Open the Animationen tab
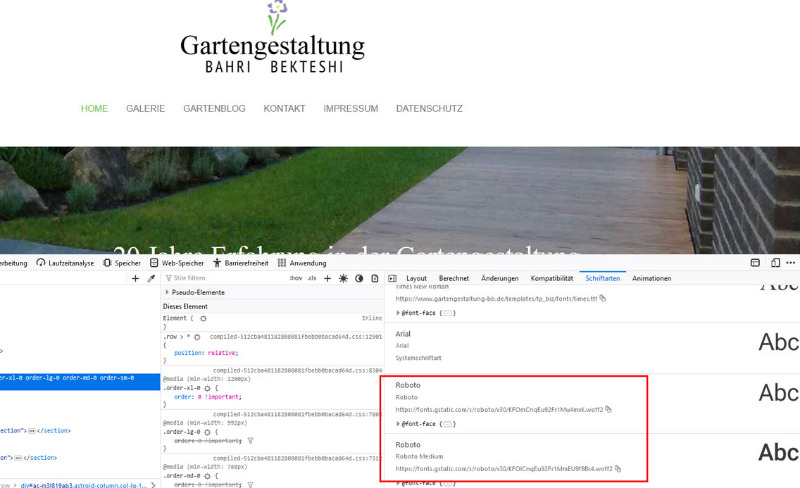The width and height of the screenshot is (800, 488). 652,278
